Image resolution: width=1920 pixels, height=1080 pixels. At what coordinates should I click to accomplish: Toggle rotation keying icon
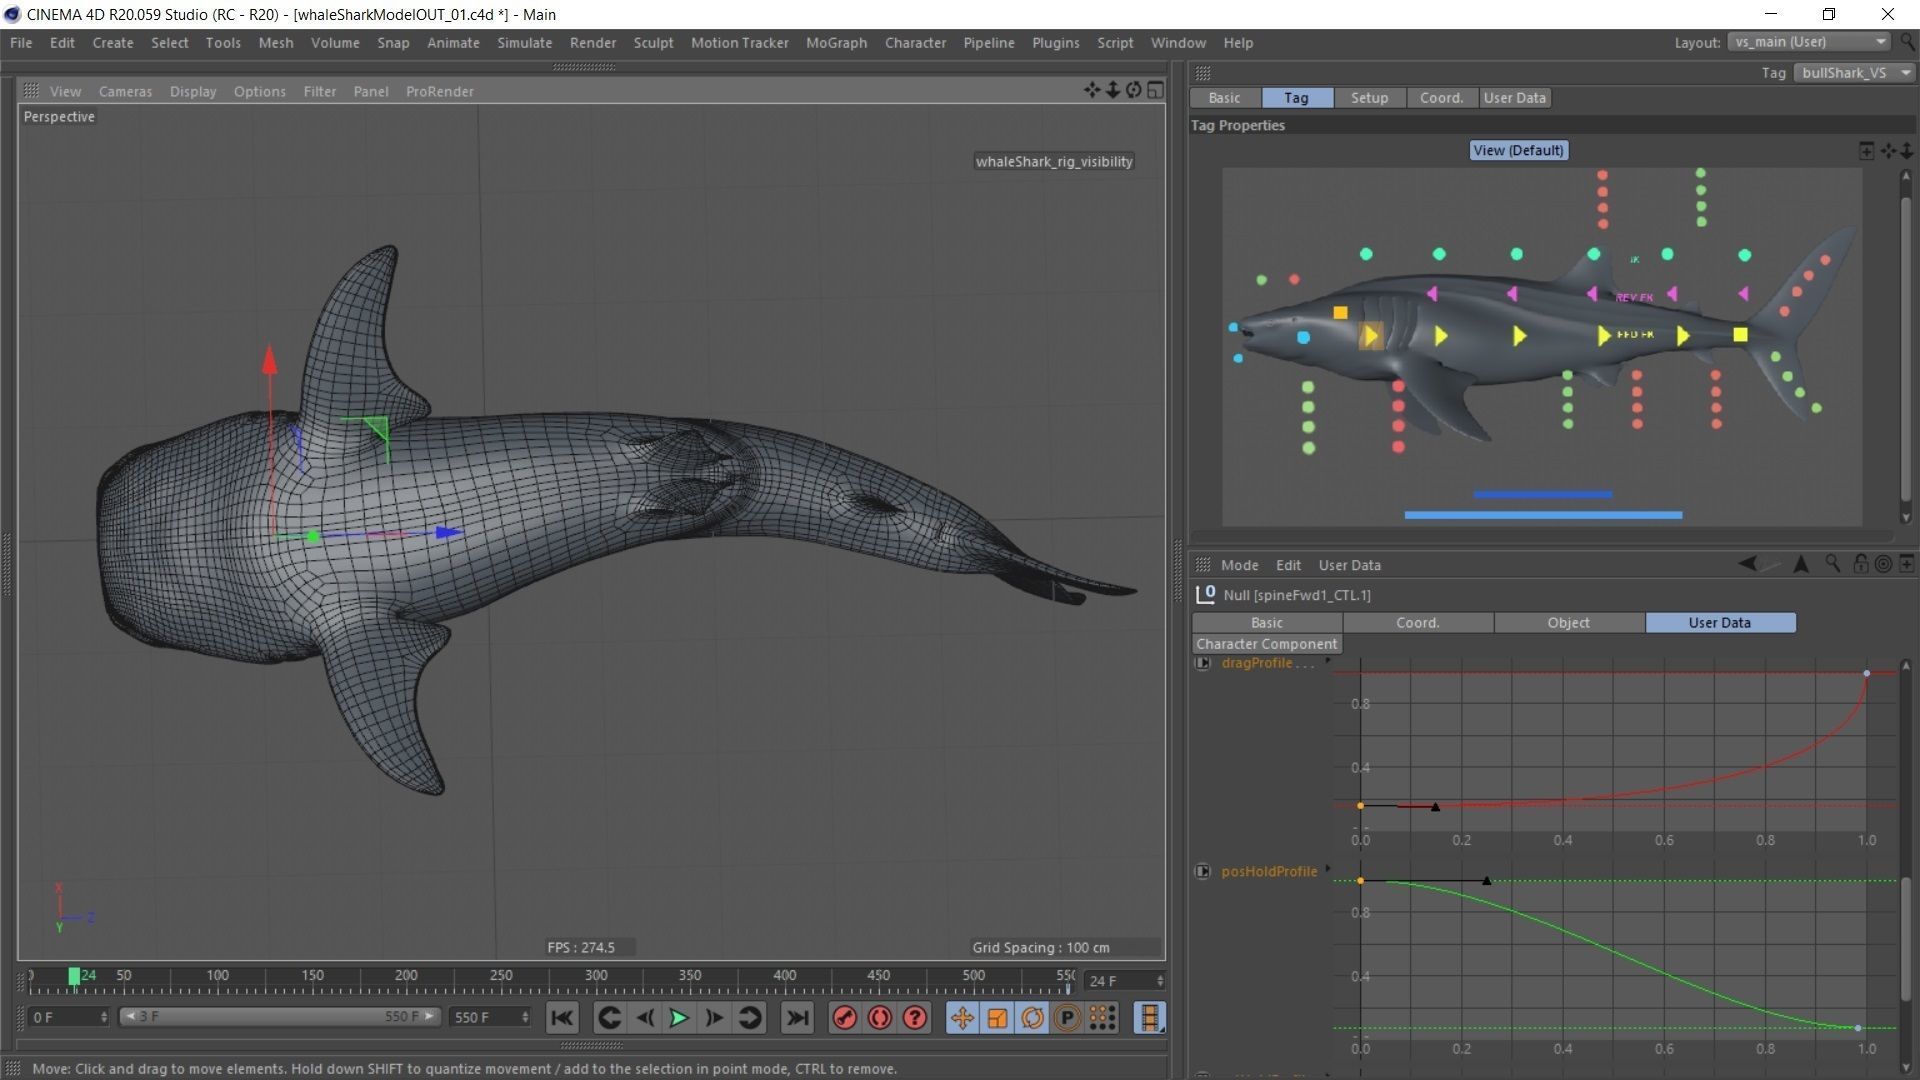pos(1032,1018)
